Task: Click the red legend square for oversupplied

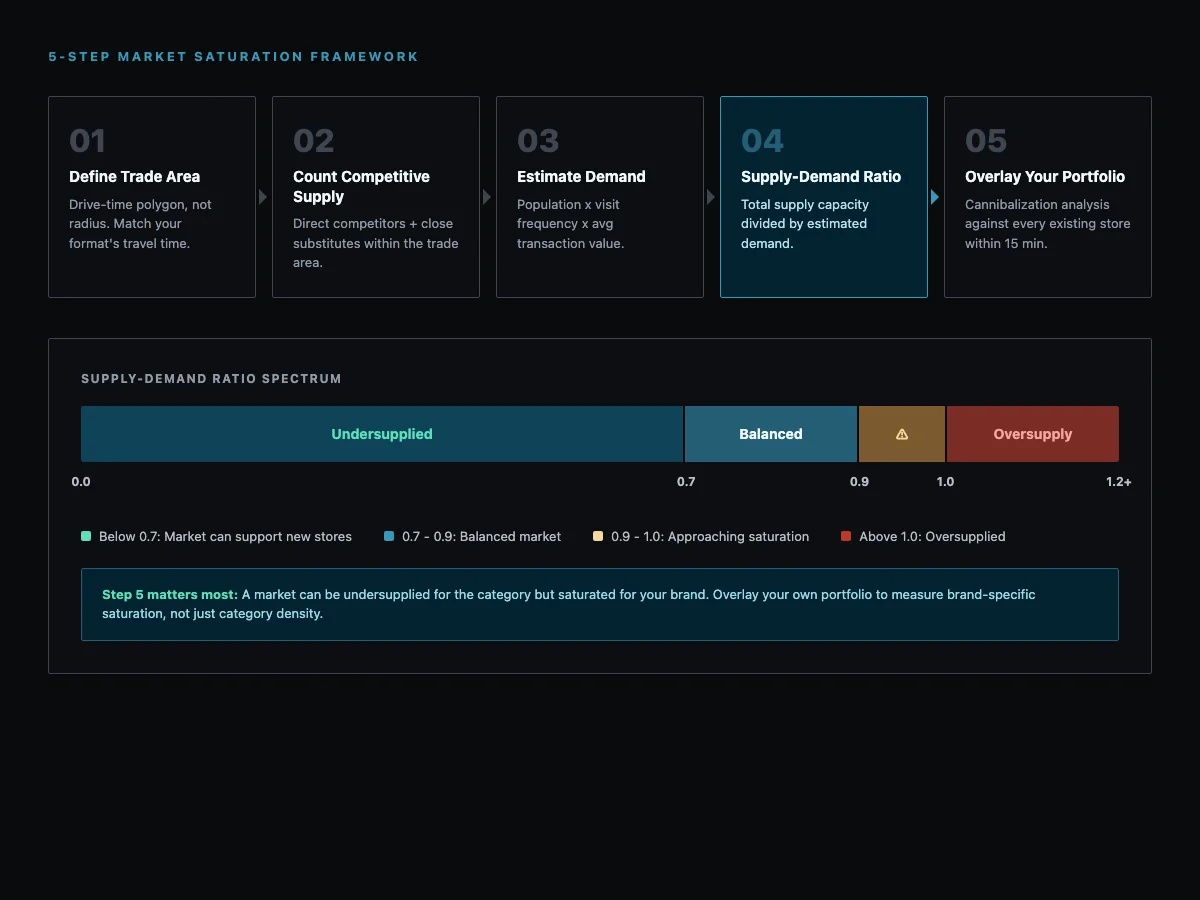Action: click(846, 536)
